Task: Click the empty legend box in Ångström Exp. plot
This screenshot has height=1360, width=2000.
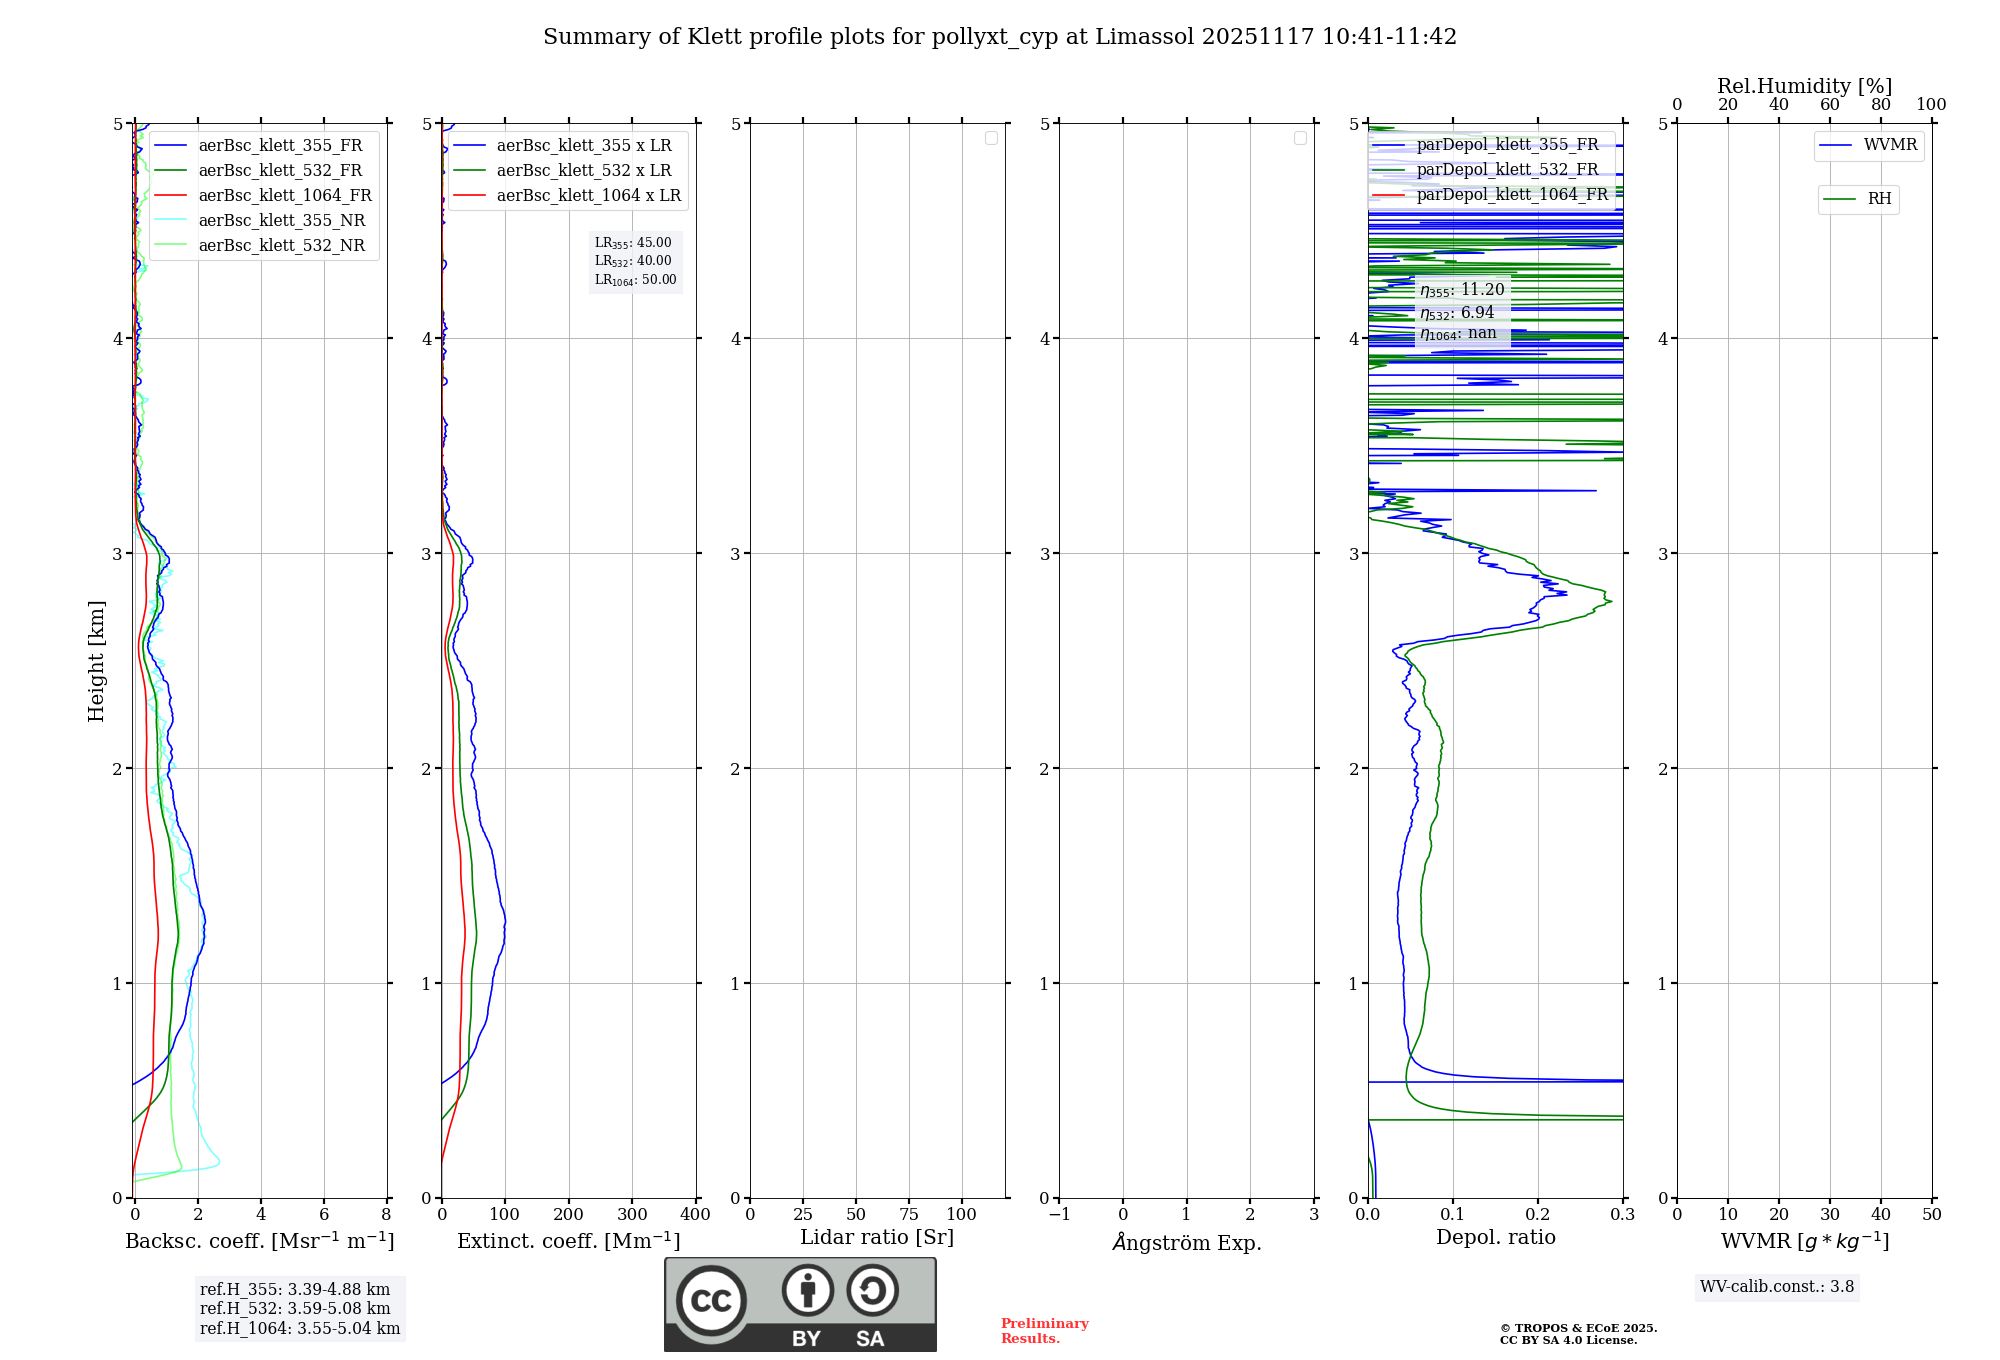Action: click(x=1300, y=138)
